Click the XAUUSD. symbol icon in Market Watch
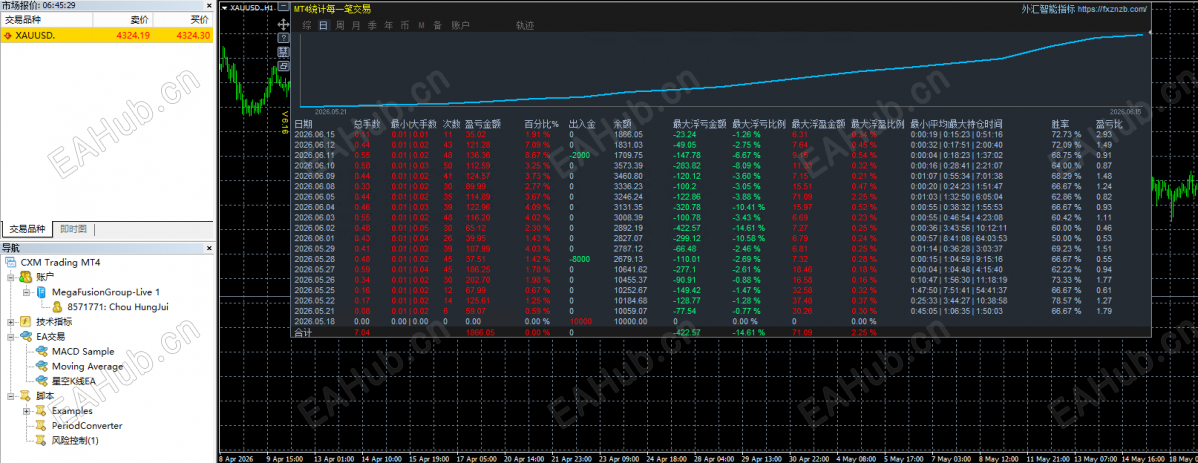Viewport: 1198px width, 463px height. (8, 35)
